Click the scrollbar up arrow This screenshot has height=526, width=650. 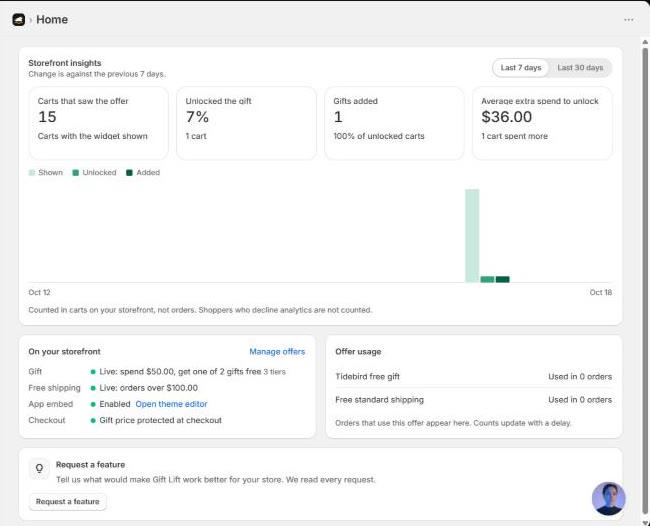coord(645,42)
